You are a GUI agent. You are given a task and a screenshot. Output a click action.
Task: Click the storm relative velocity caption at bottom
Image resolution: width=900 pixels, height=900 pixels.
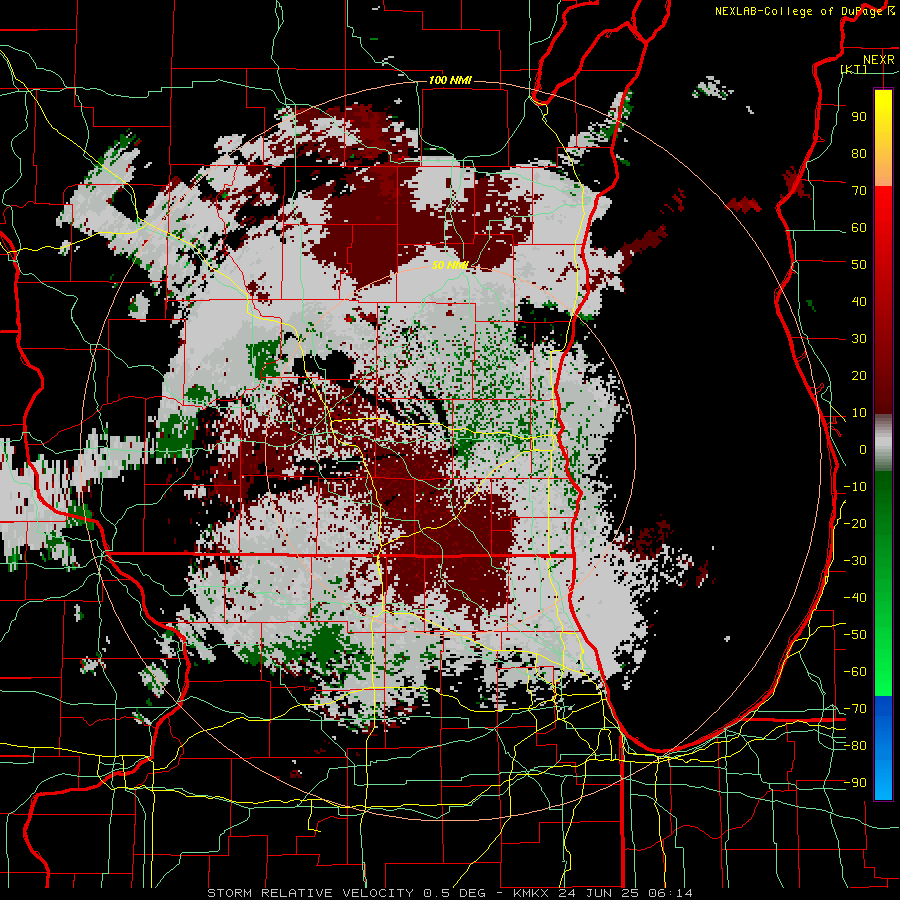449,893
